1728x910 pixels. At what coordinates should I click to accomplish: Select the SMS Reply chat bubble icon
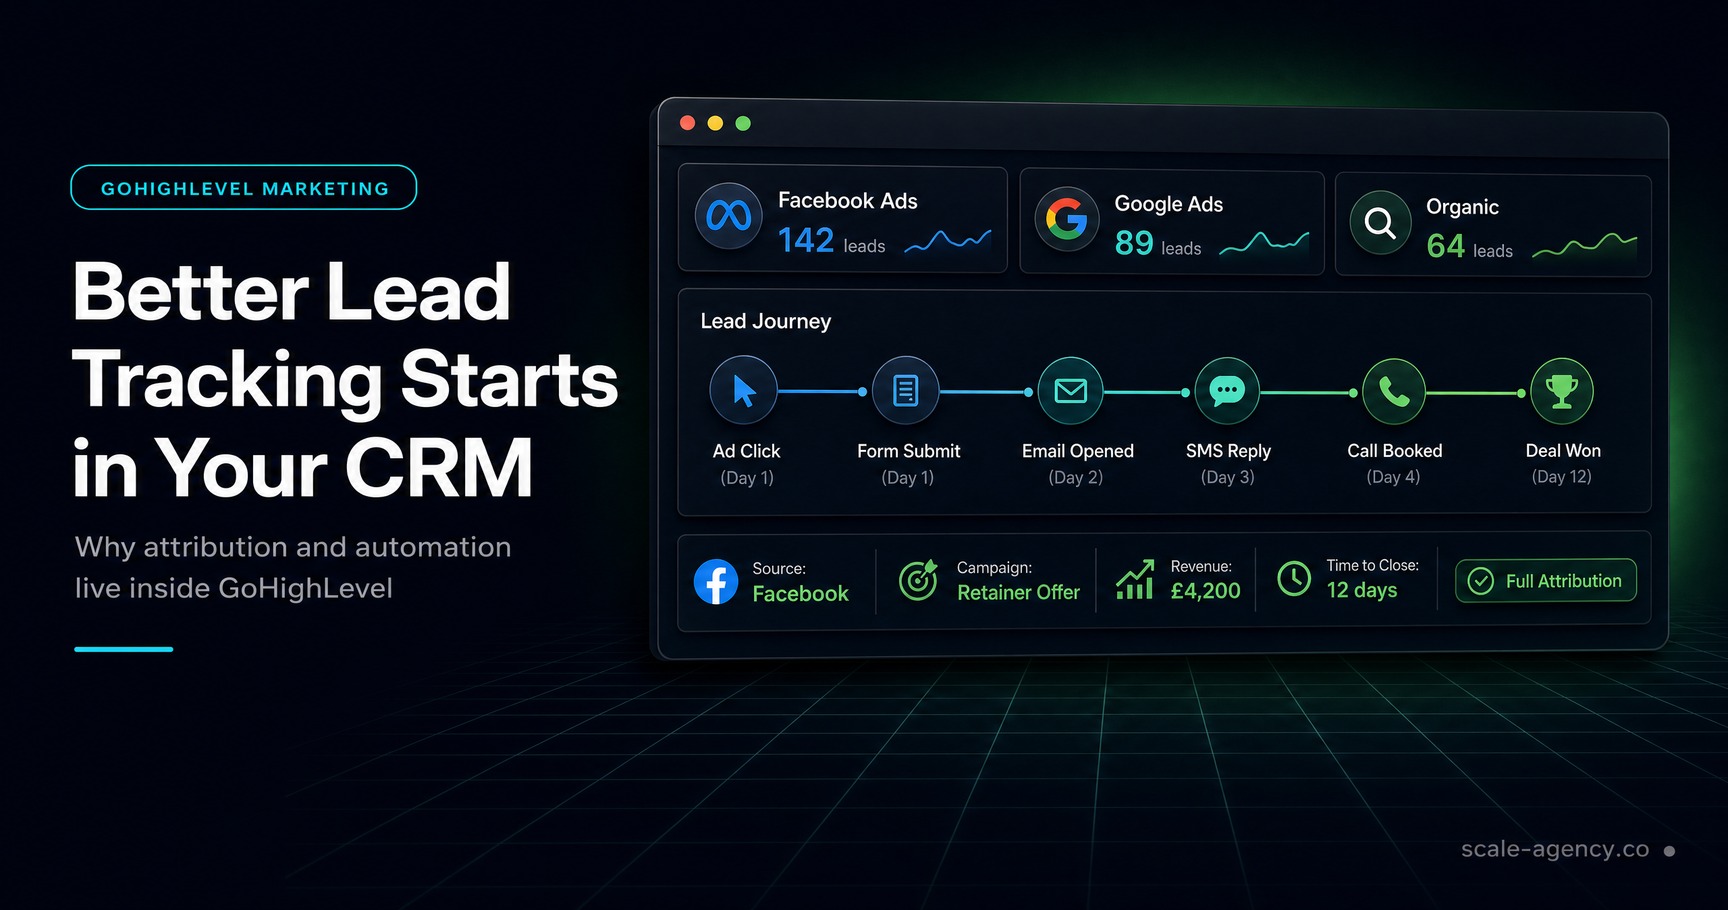pyautogui.click(x=1227, y=391)
